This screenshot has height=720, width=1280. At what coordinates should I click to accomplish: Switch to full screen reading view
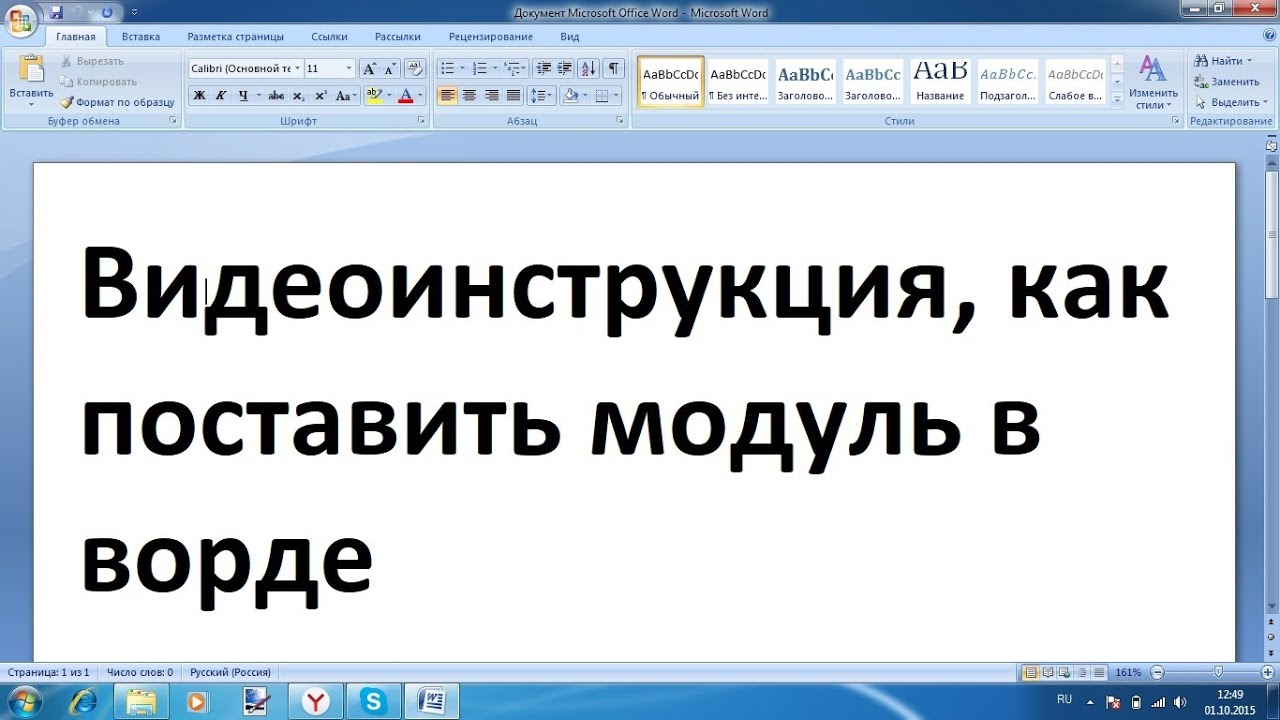coord(1047,673)
